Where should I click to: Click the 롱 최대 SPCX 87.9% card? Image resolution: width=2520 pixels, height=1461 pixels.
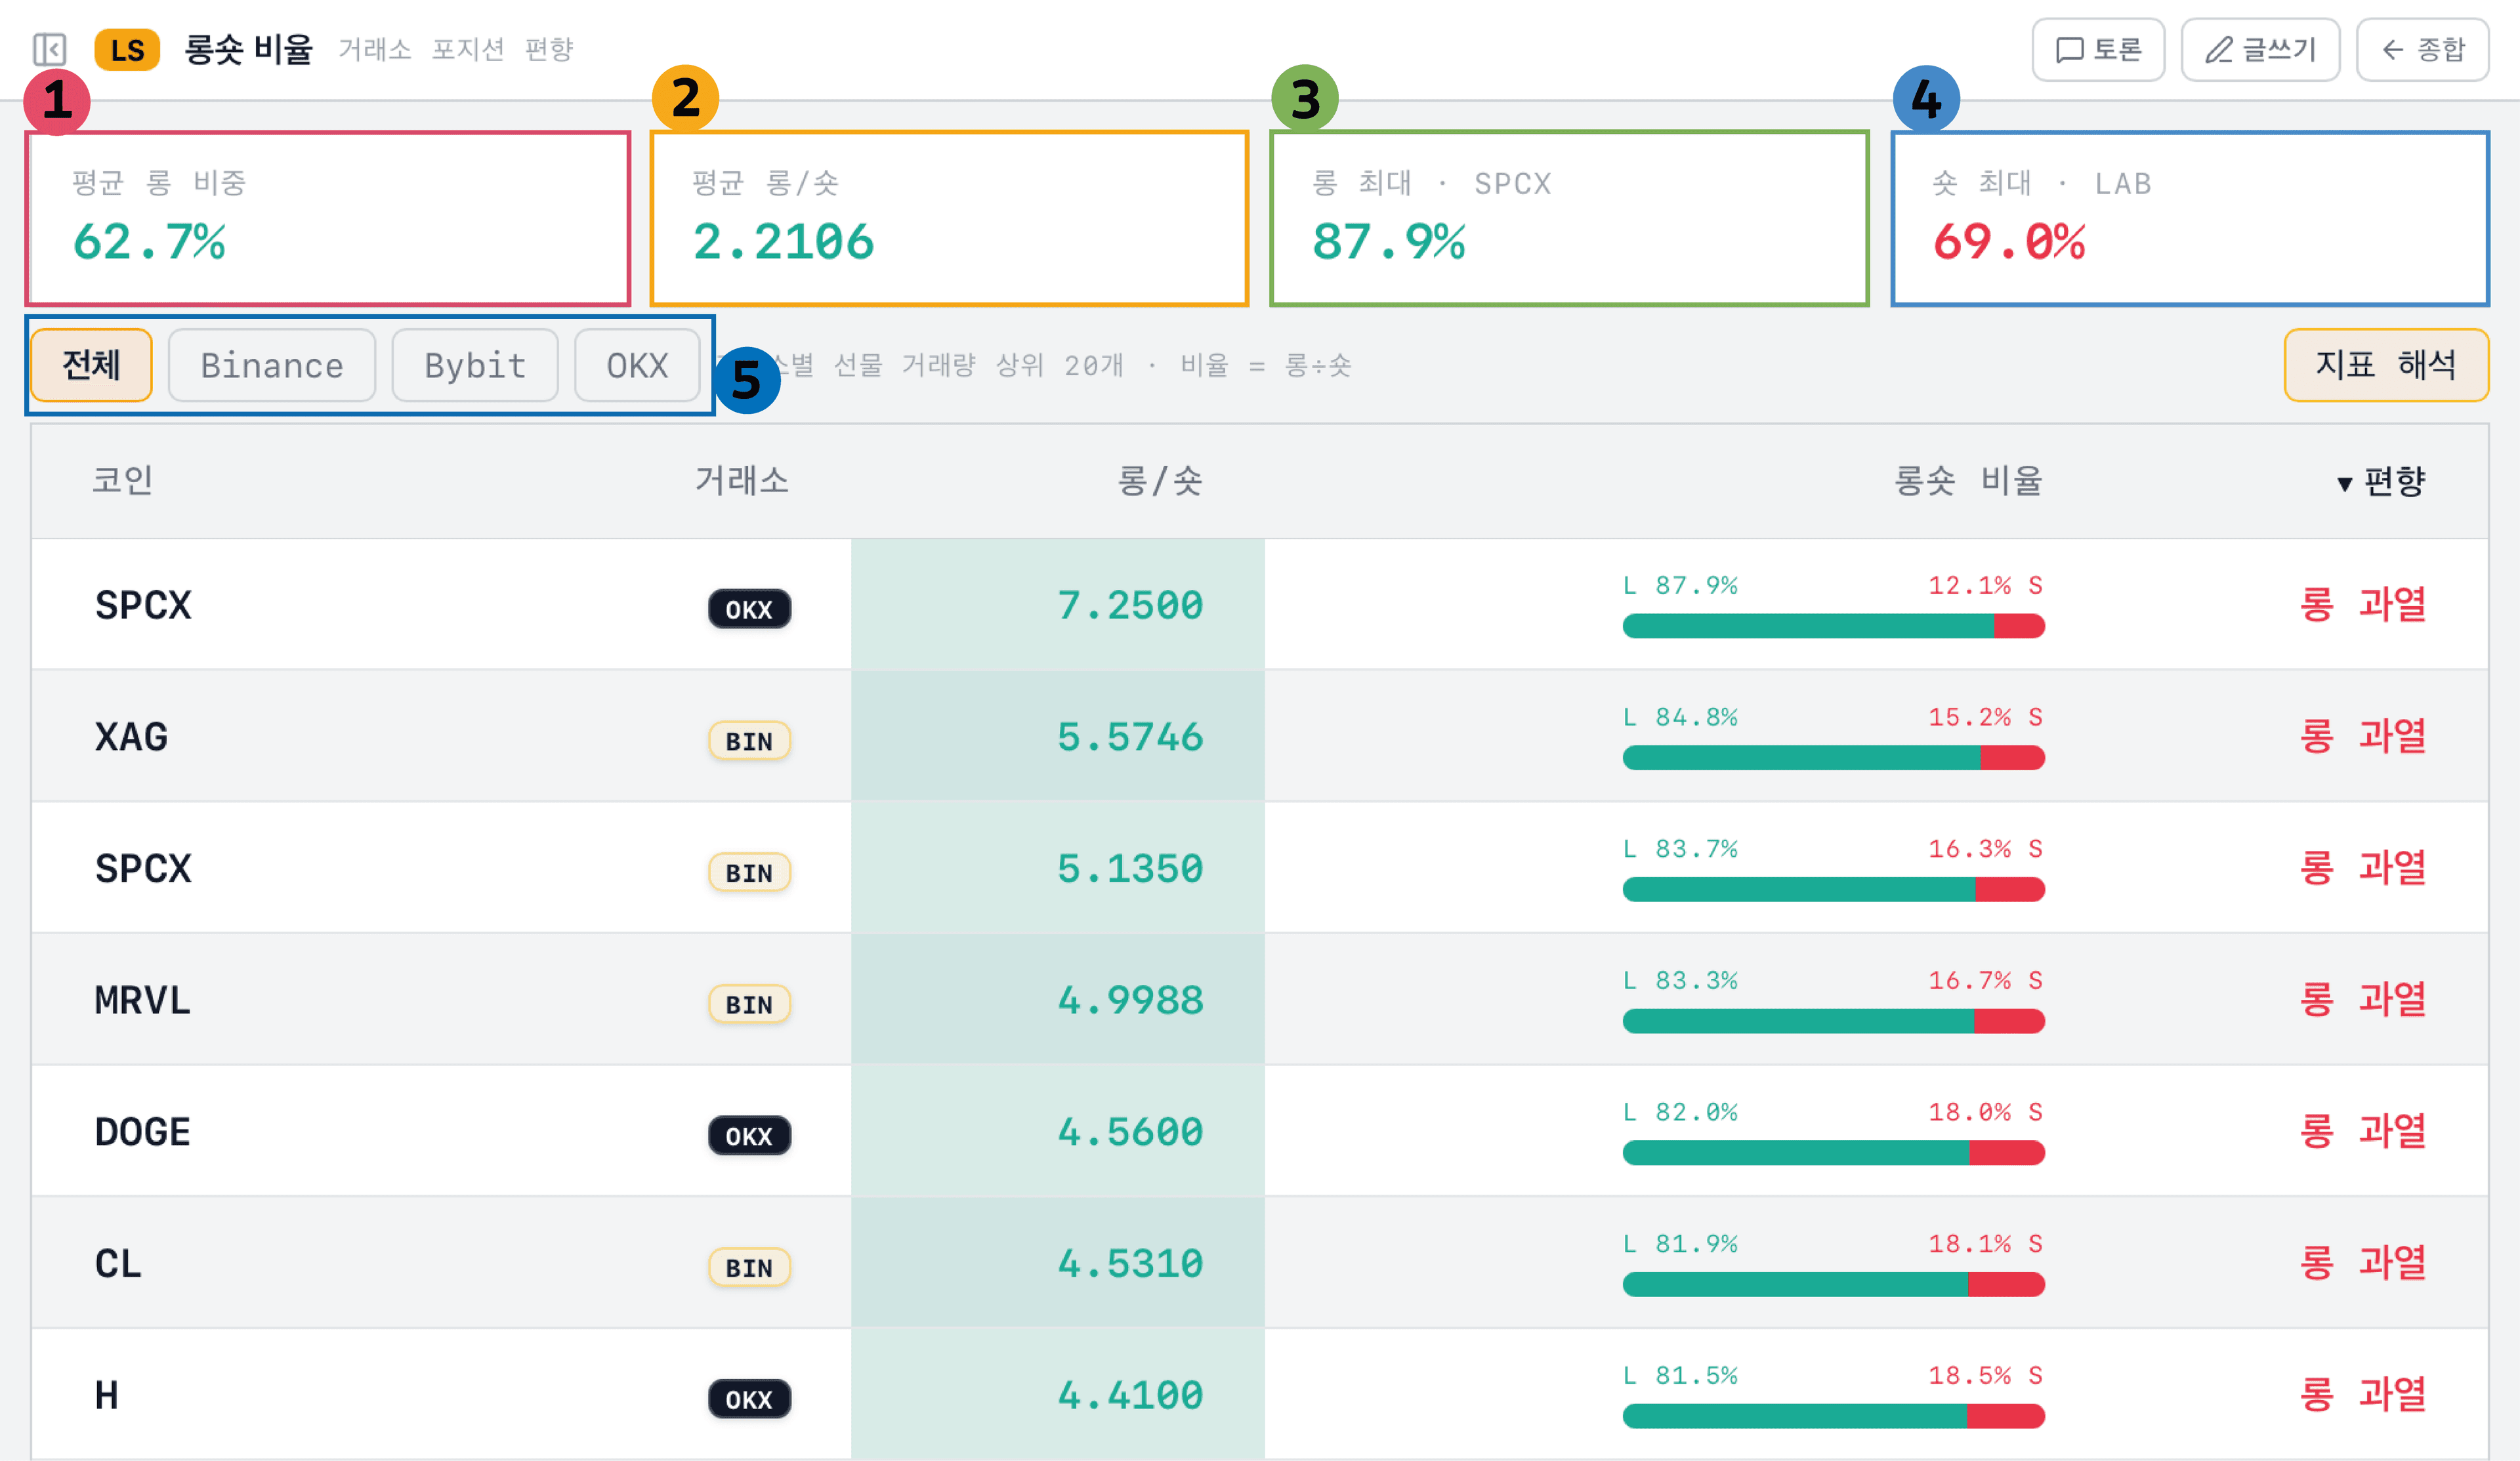(x=1569, y=218)
